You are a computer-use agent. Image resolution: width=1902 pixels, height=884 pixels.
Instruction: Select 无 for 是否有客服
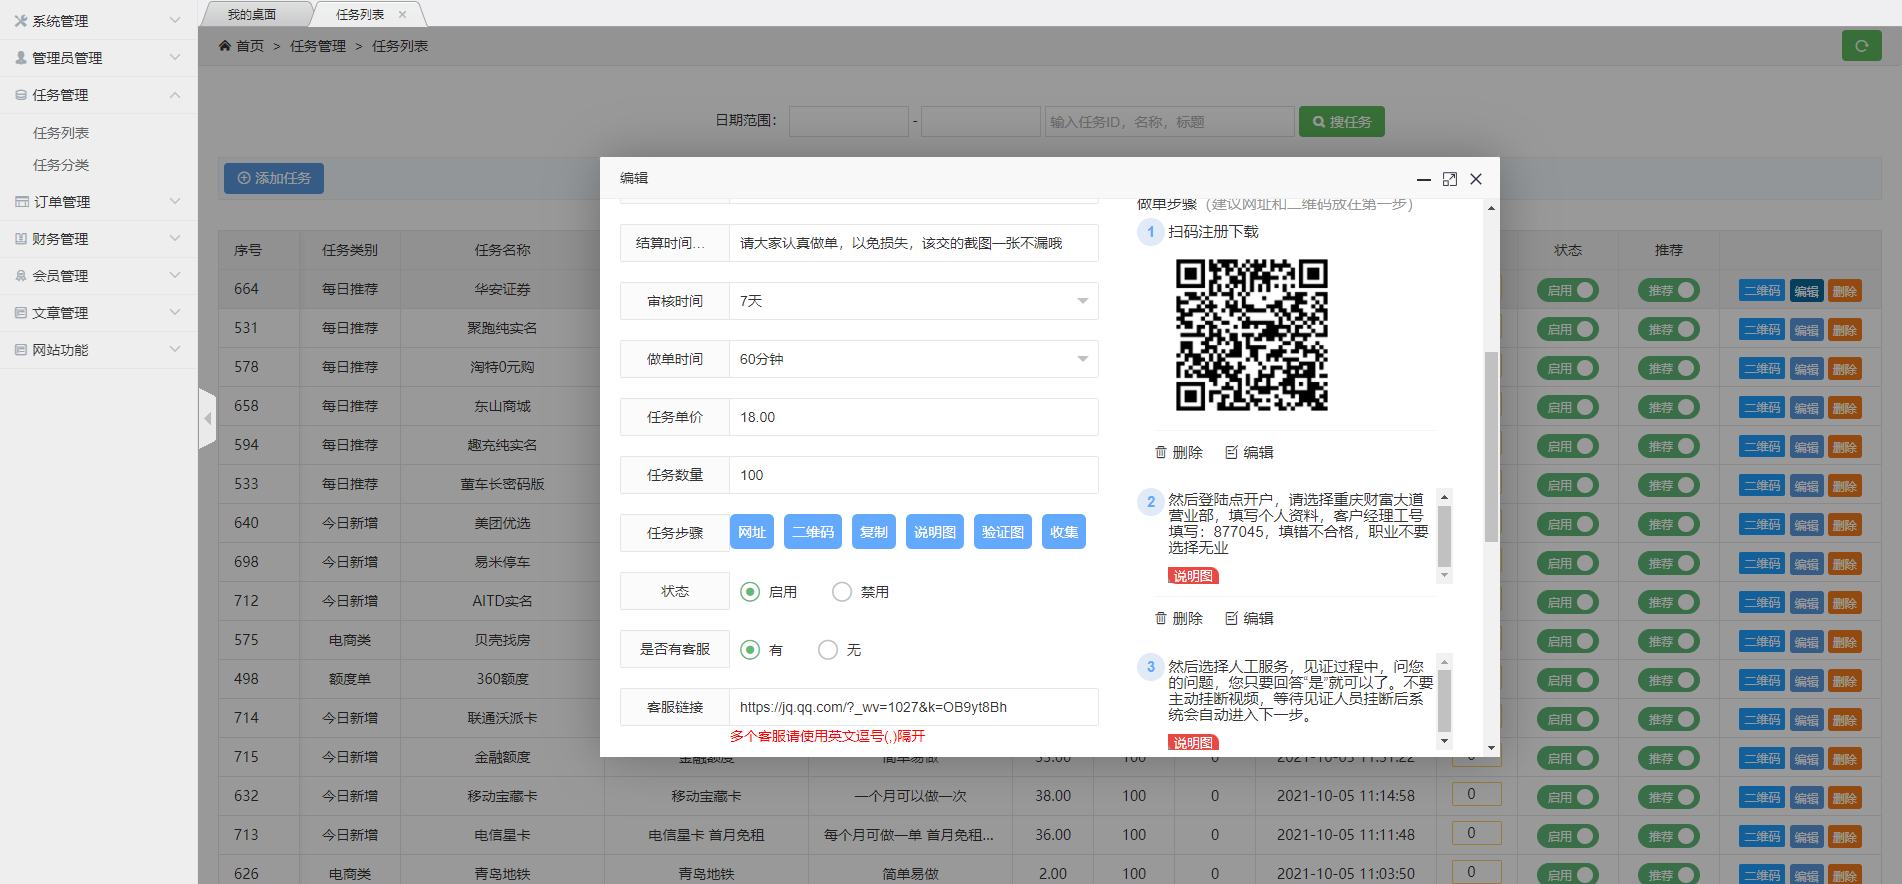828,650
